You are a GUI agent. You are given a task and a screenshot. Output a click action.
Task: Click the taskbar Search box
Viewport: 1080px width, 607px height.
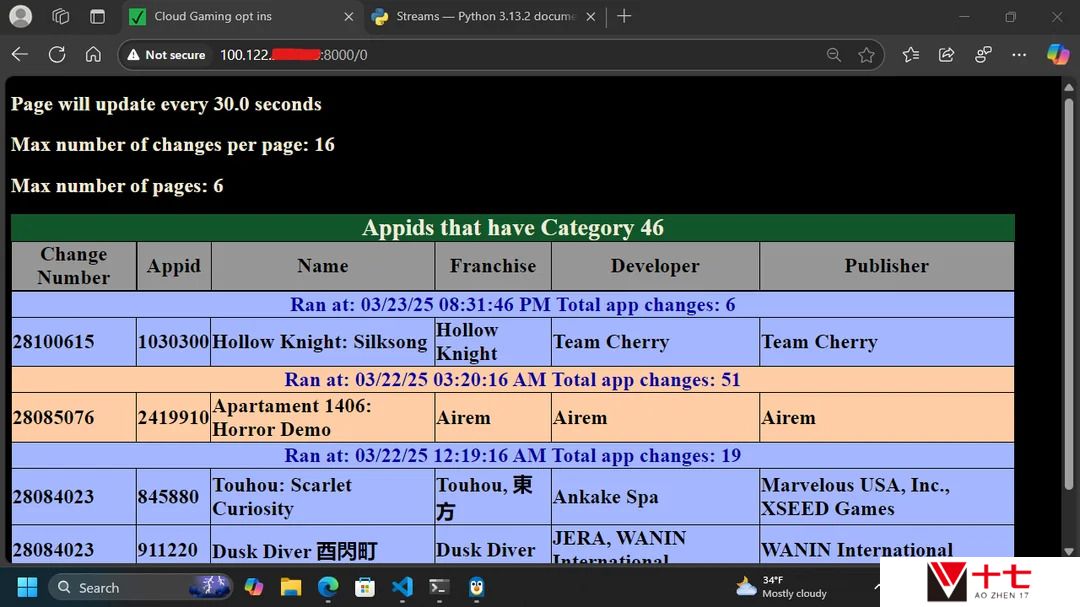[x=141, y=587]
